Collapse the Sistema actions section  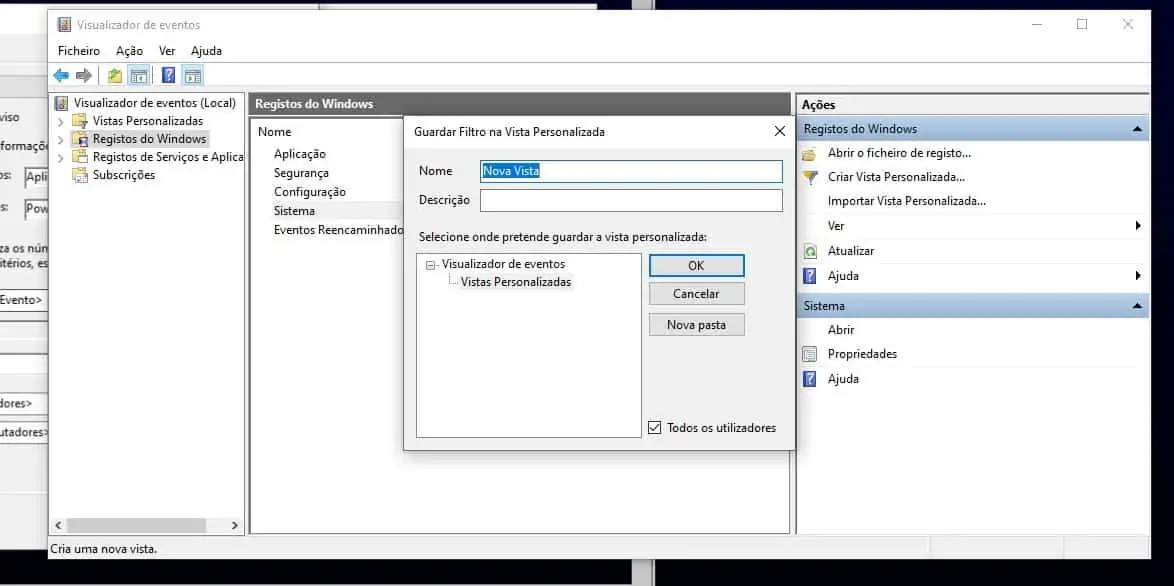(x=1137, y=305)
